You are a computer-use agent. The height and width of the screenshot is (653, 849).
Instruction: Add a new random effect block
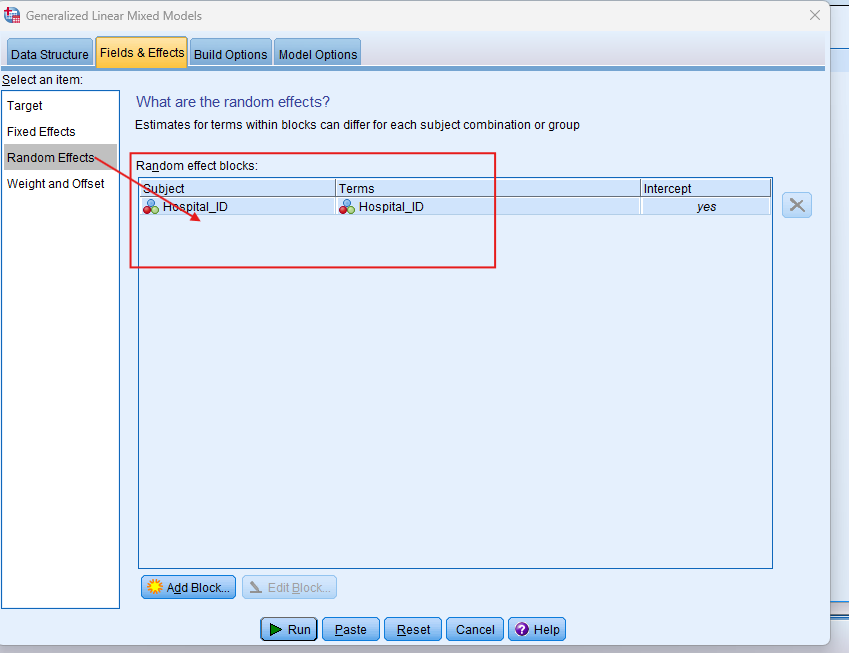(x=189, y=587)
